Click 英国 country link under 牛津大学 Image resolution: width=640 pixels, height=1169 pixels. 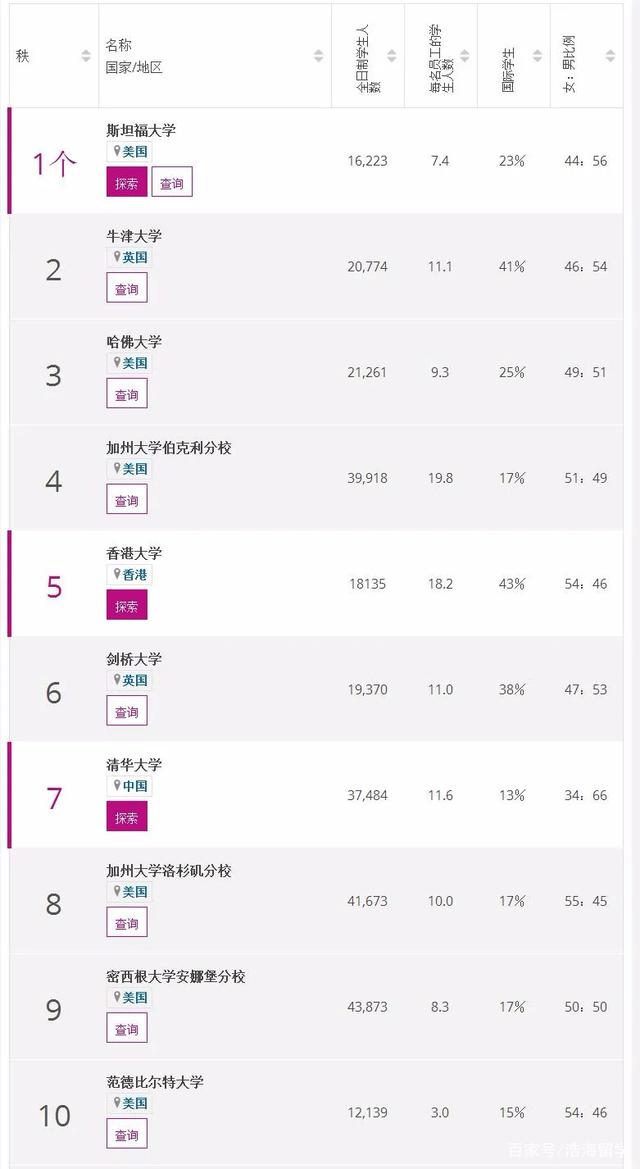(135, 257)
